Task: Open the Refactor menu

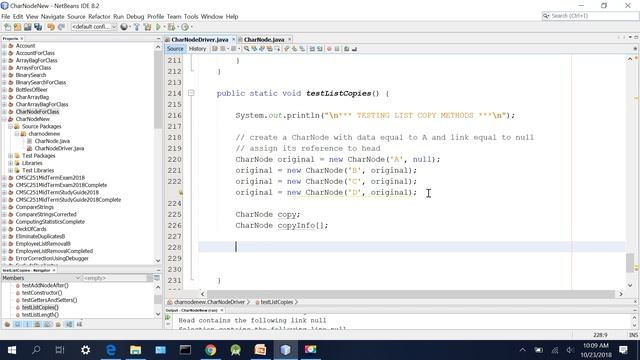Action: (x=99, y=17)
